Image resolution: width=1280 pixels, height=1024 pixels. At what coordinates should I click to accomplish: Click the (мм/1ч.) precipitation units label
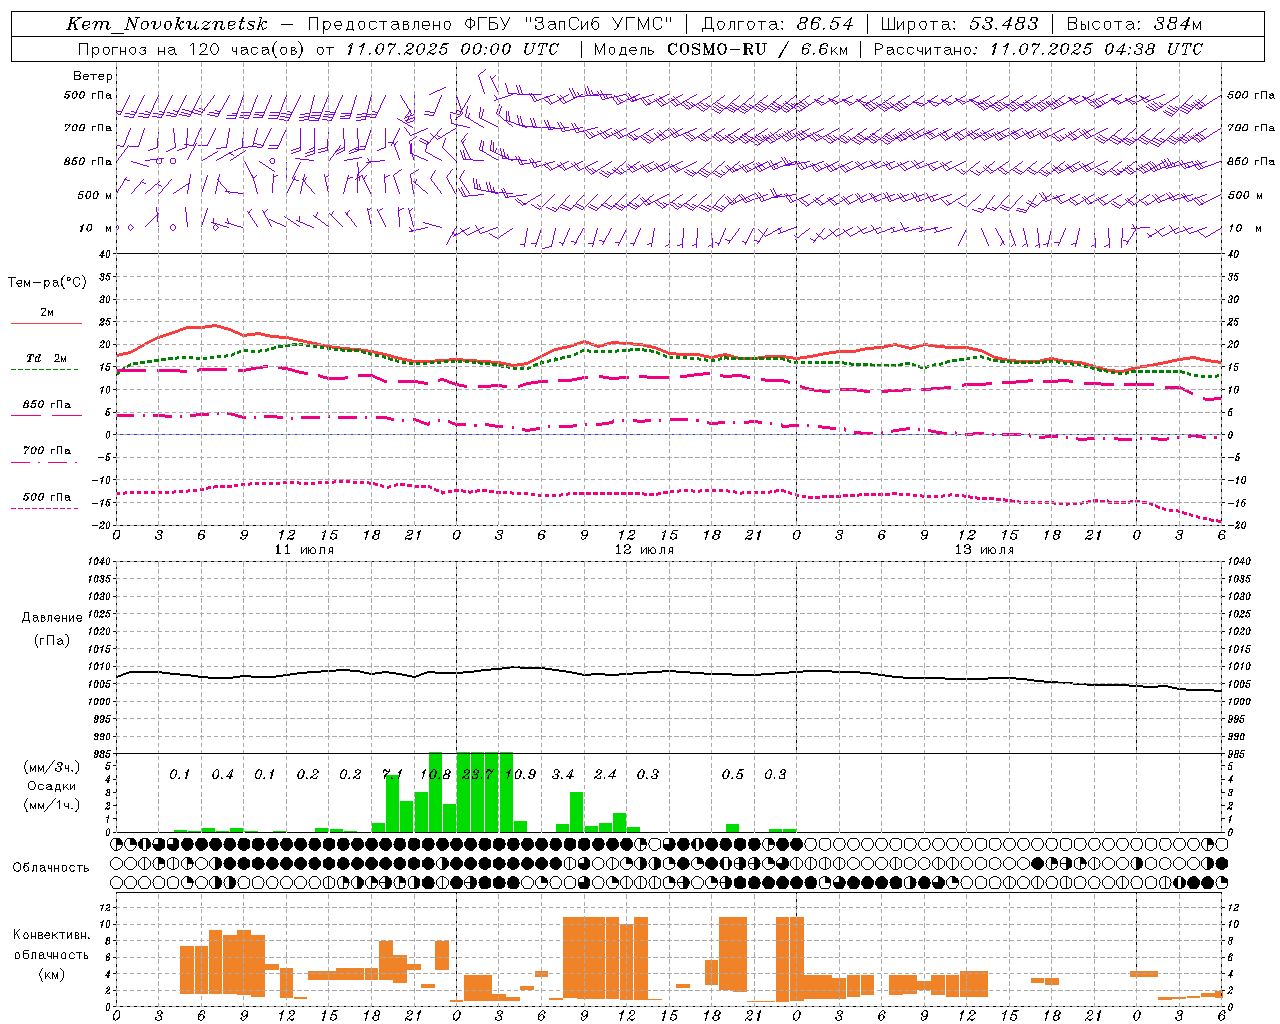coord(51,805)
